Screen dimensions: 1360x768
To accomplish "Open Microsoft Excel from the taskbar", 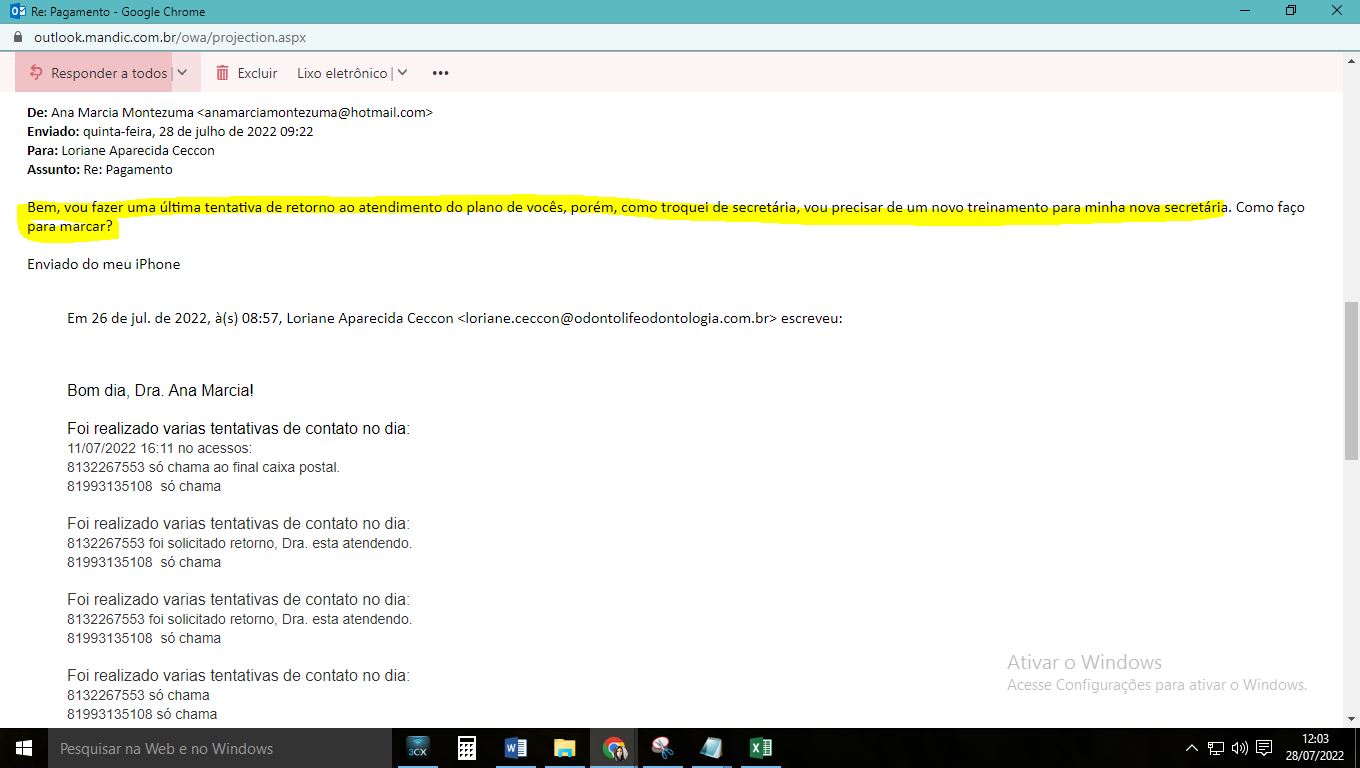I will (760, 748).
